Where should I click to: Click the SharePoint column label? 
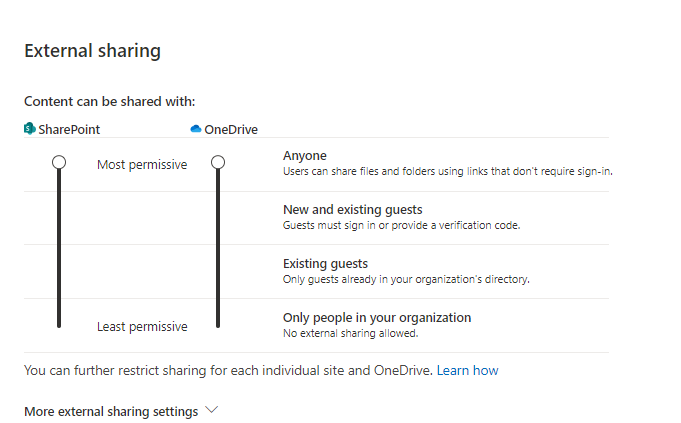tap(69, 129)
